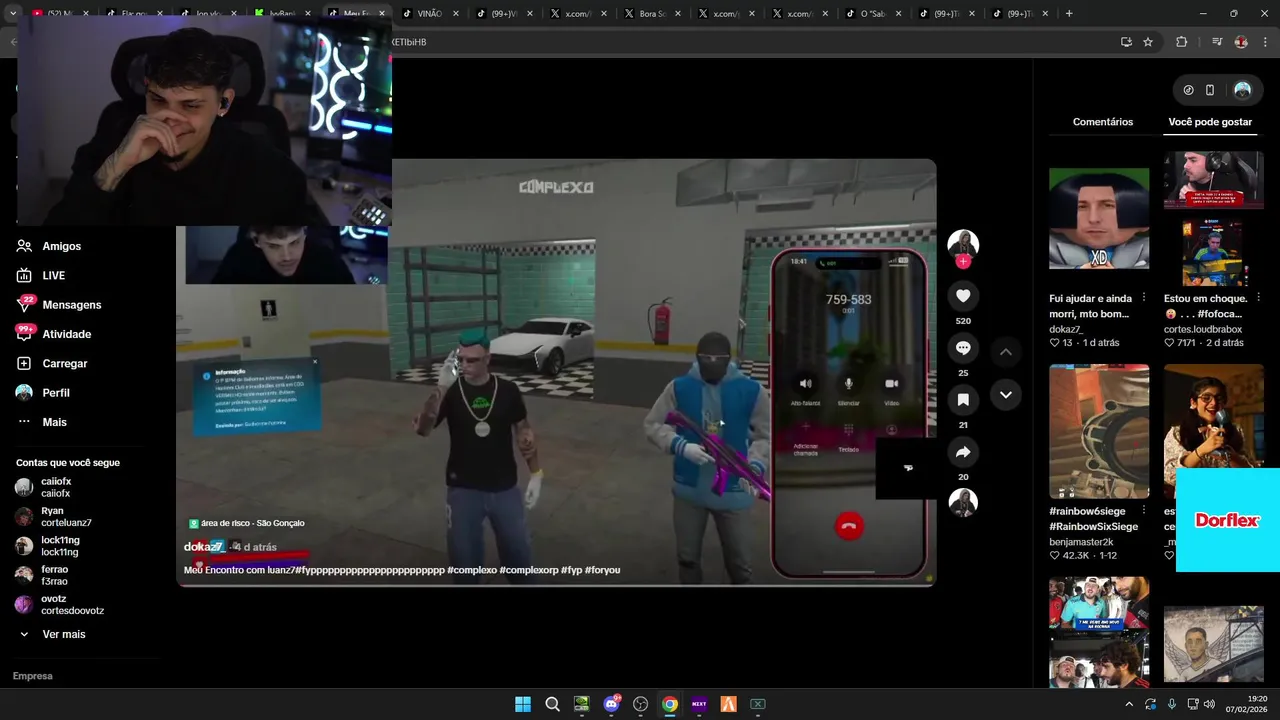The image size is (1280, 720).
Task: Click the microphone icon in the system tray
Action: [x=1172, y=704]
